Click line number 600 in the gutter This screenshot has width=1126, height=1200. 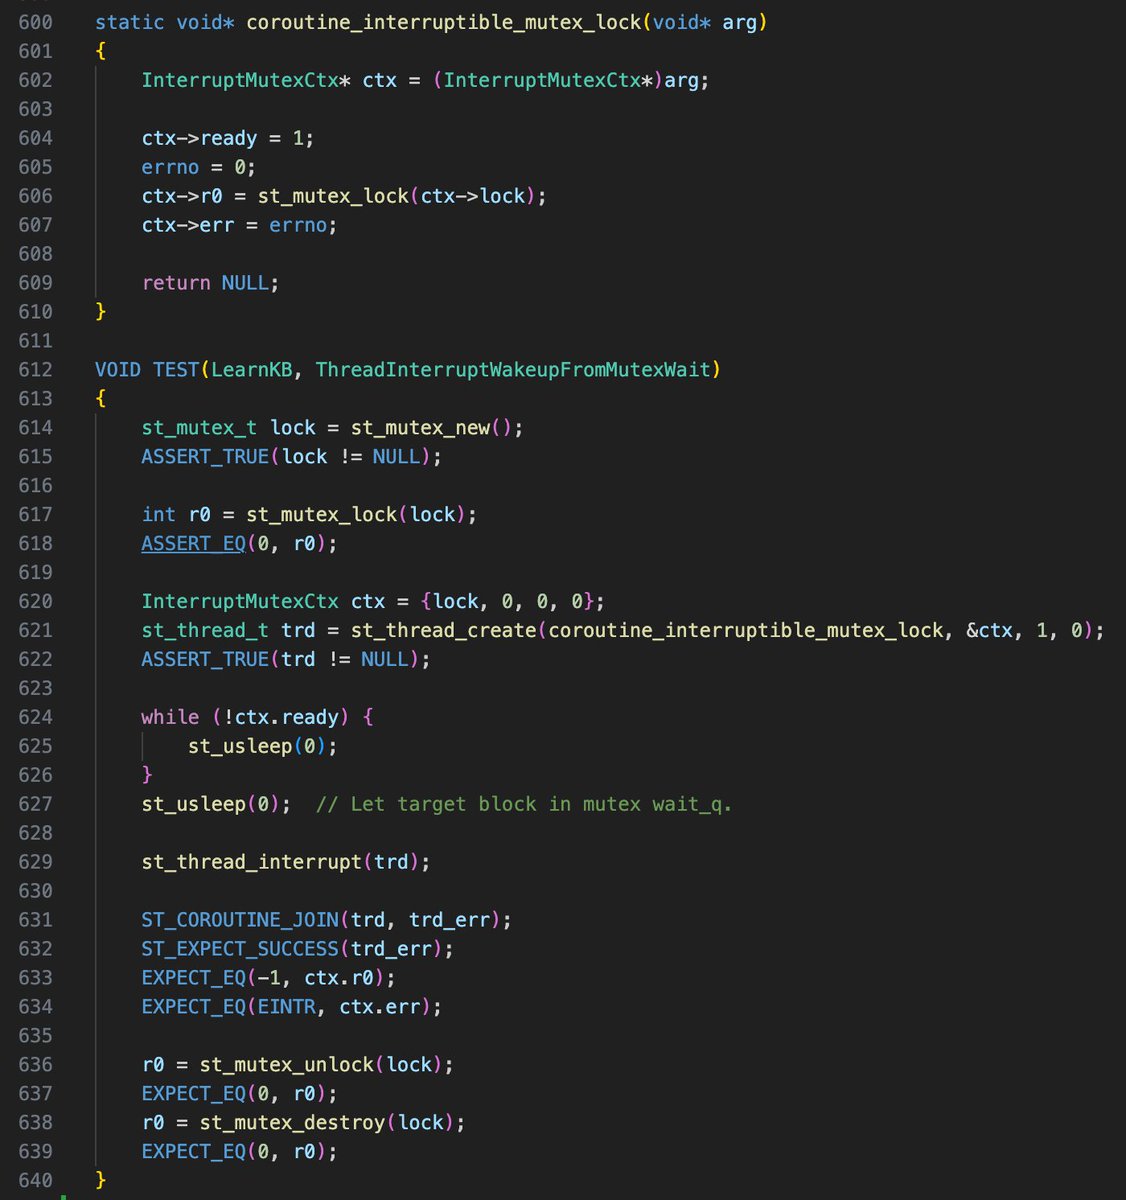pos(35,22)
